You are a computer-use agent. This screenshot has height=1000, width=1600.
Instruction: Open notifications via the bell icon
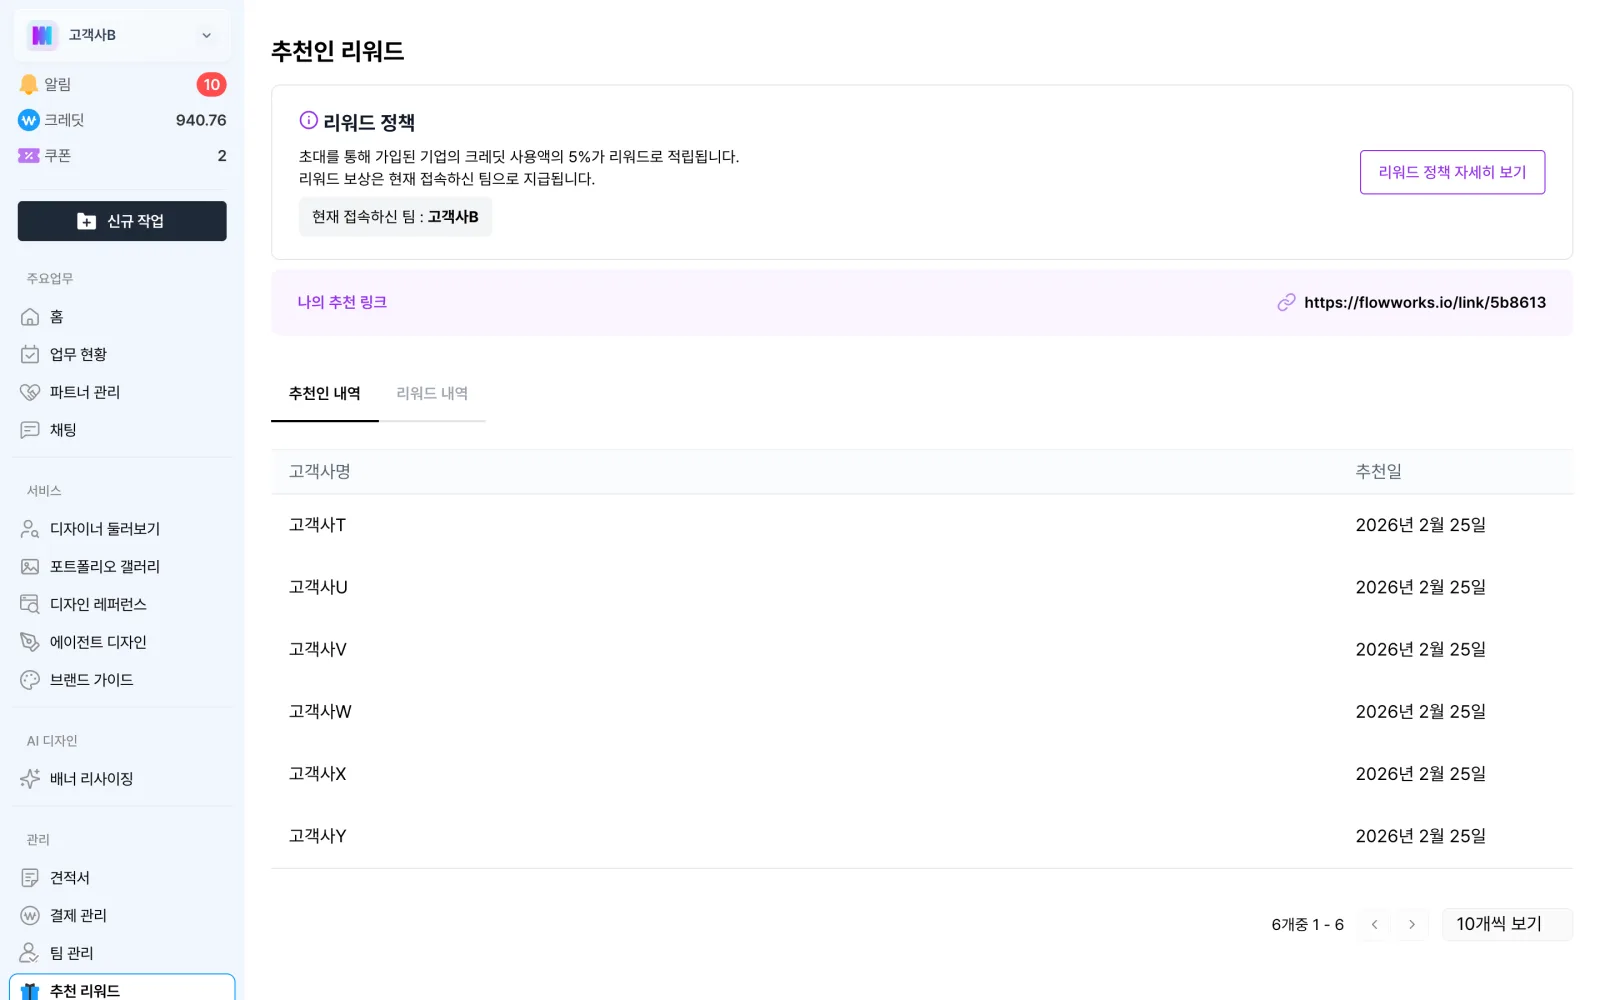pos(29,85)
